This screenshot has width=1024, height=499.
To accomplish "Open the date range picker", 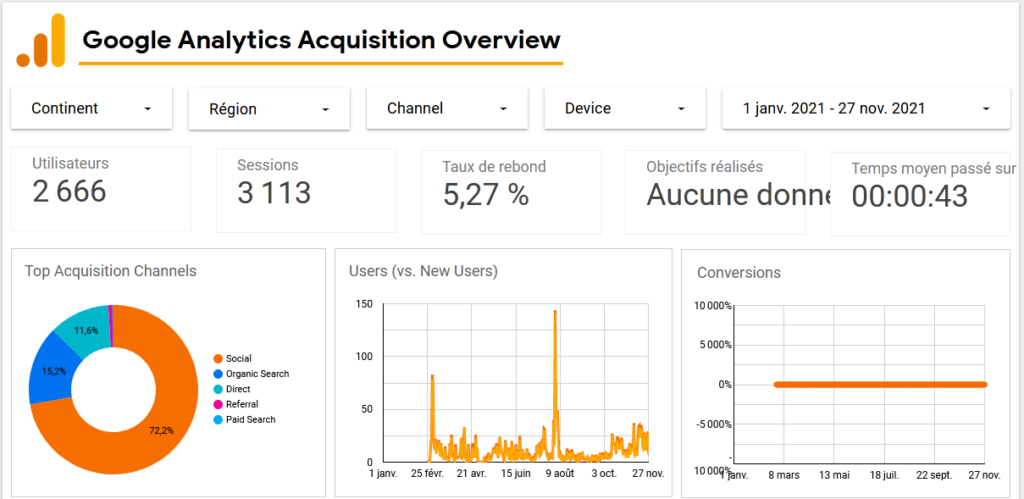I will (x=865, y=108).
